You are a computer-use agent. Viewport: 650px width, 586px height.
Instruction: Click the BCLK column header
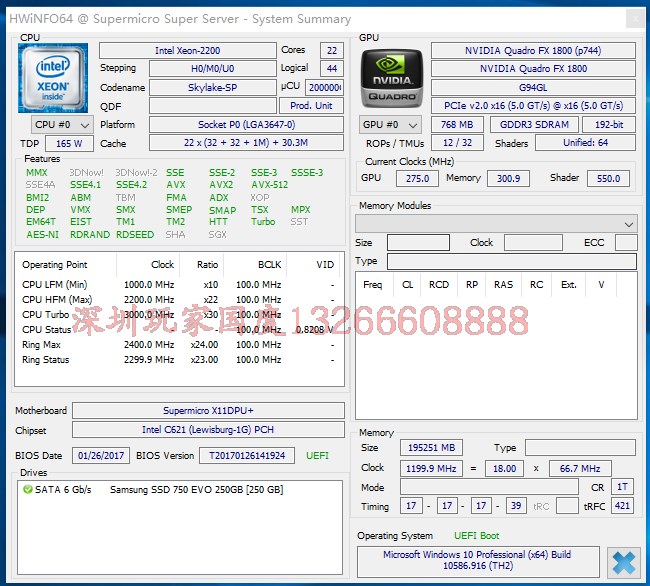coord(255,265)
